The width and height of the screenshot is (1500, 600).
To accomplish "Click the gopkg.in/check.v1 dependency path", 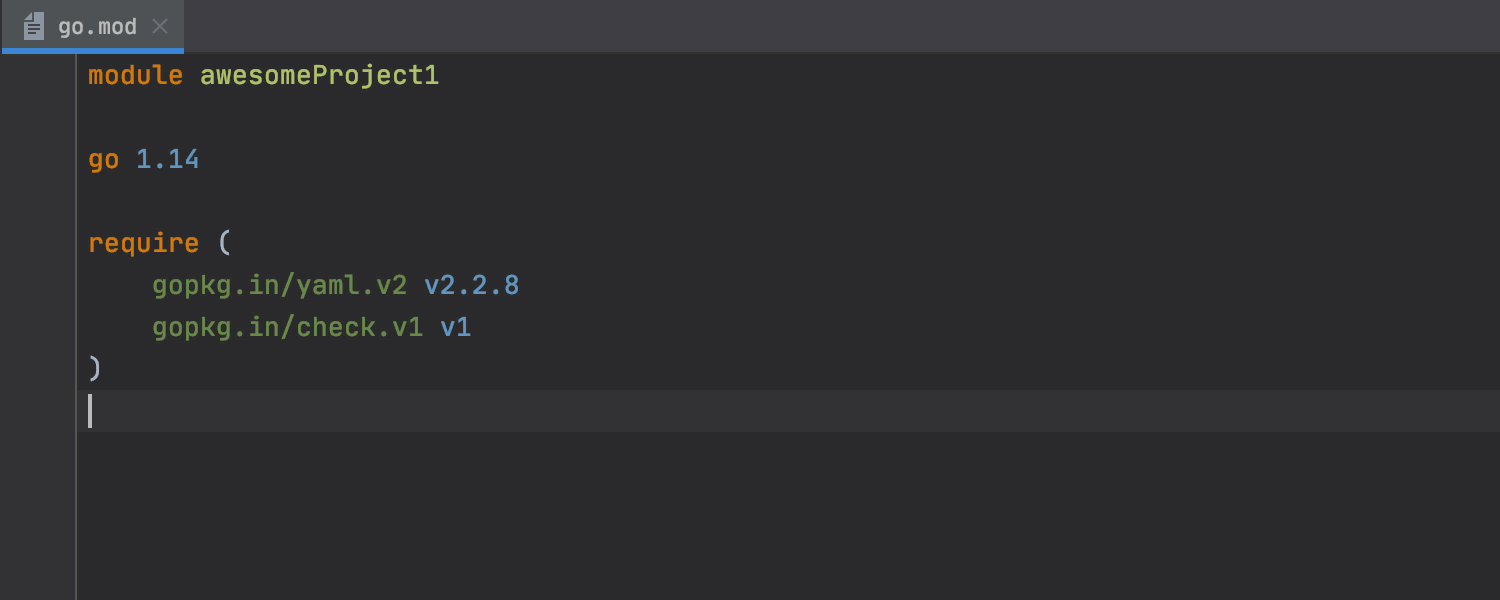I will pos(287,328).
